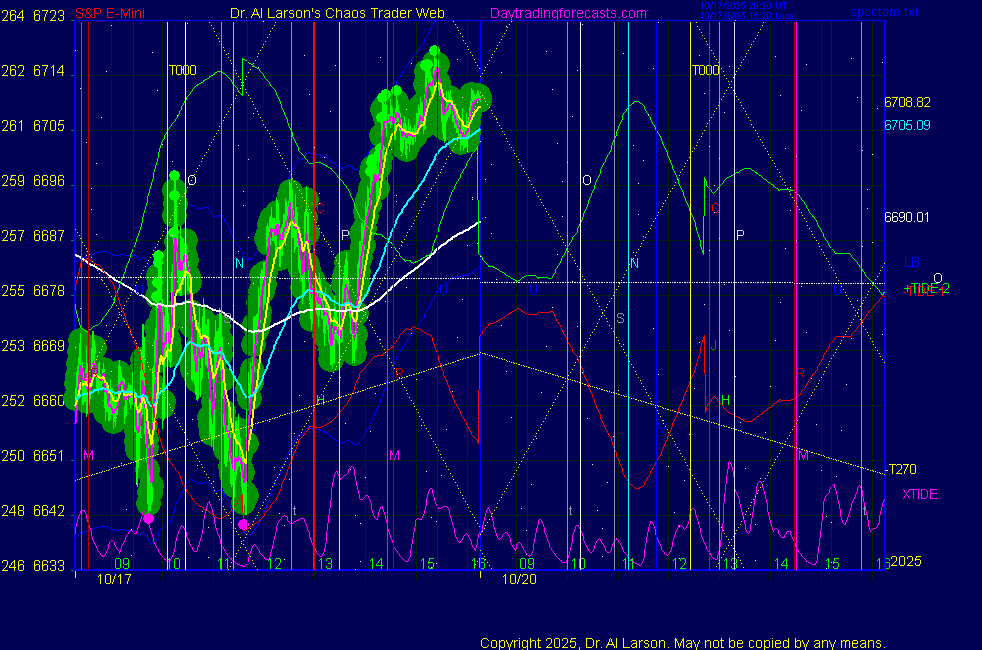The width and height of the screenshot is (982, 650).
Task: Click the magenta dot near the 09:30 low
Action: 149,518
